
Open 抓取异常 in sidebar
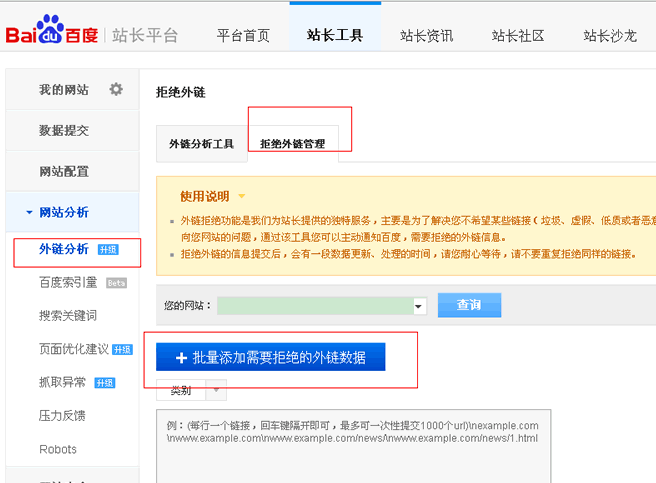coord(62,382)
